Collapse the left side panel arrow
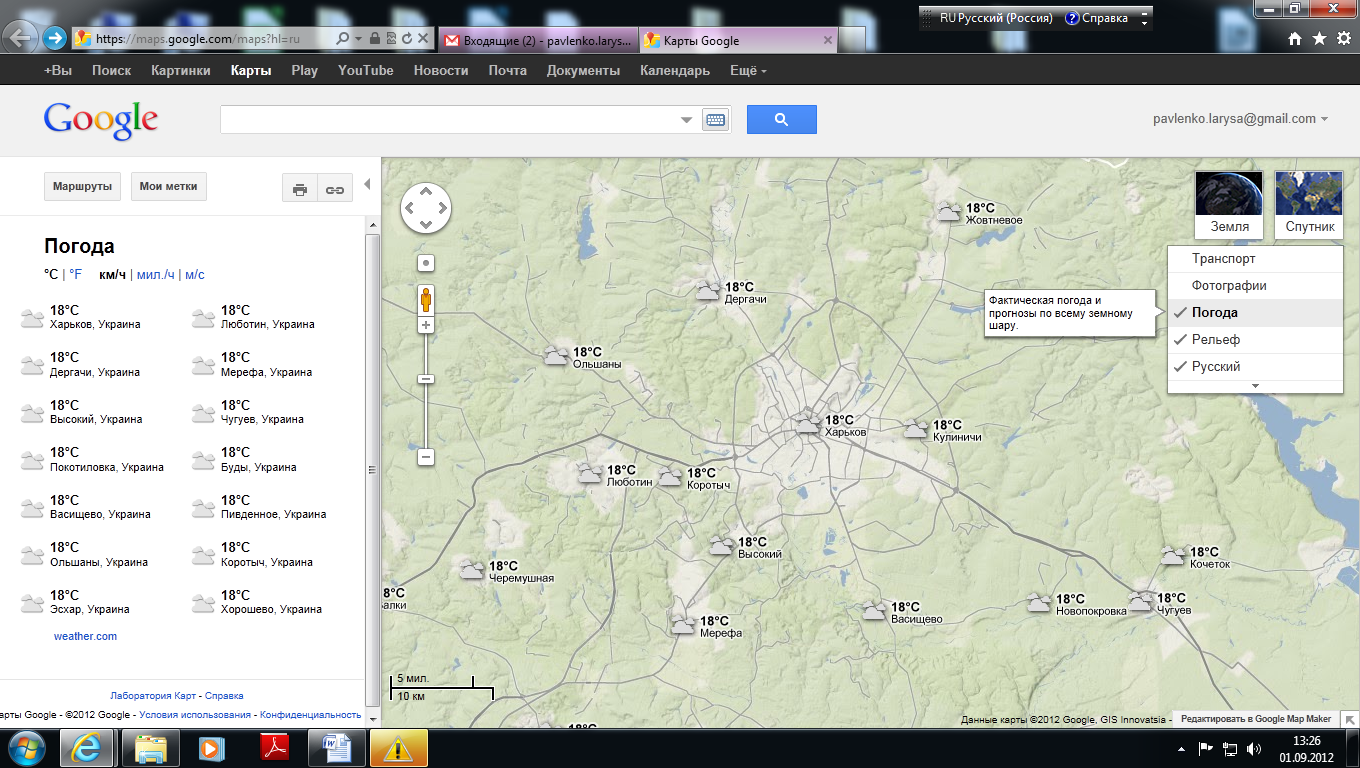1360x768 pixels. 367,184
